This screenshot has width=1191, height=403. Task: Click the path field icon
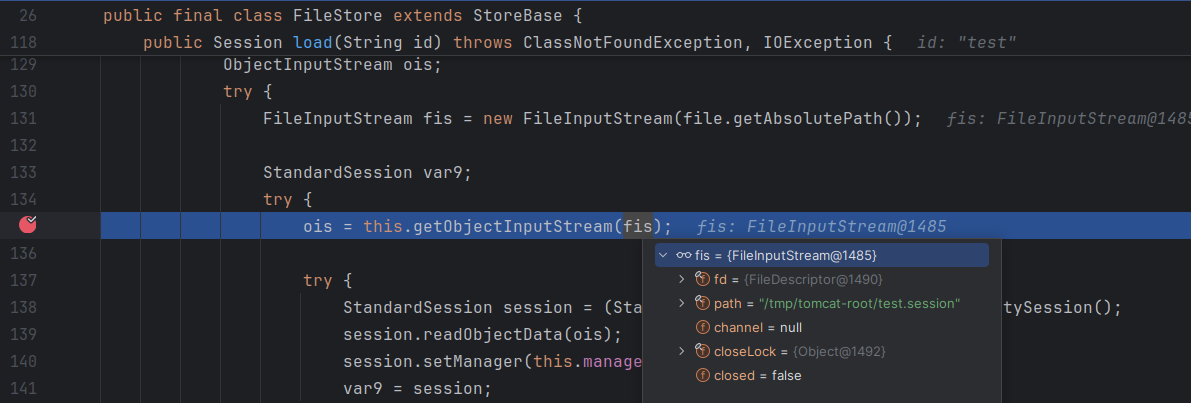[704, 303]
